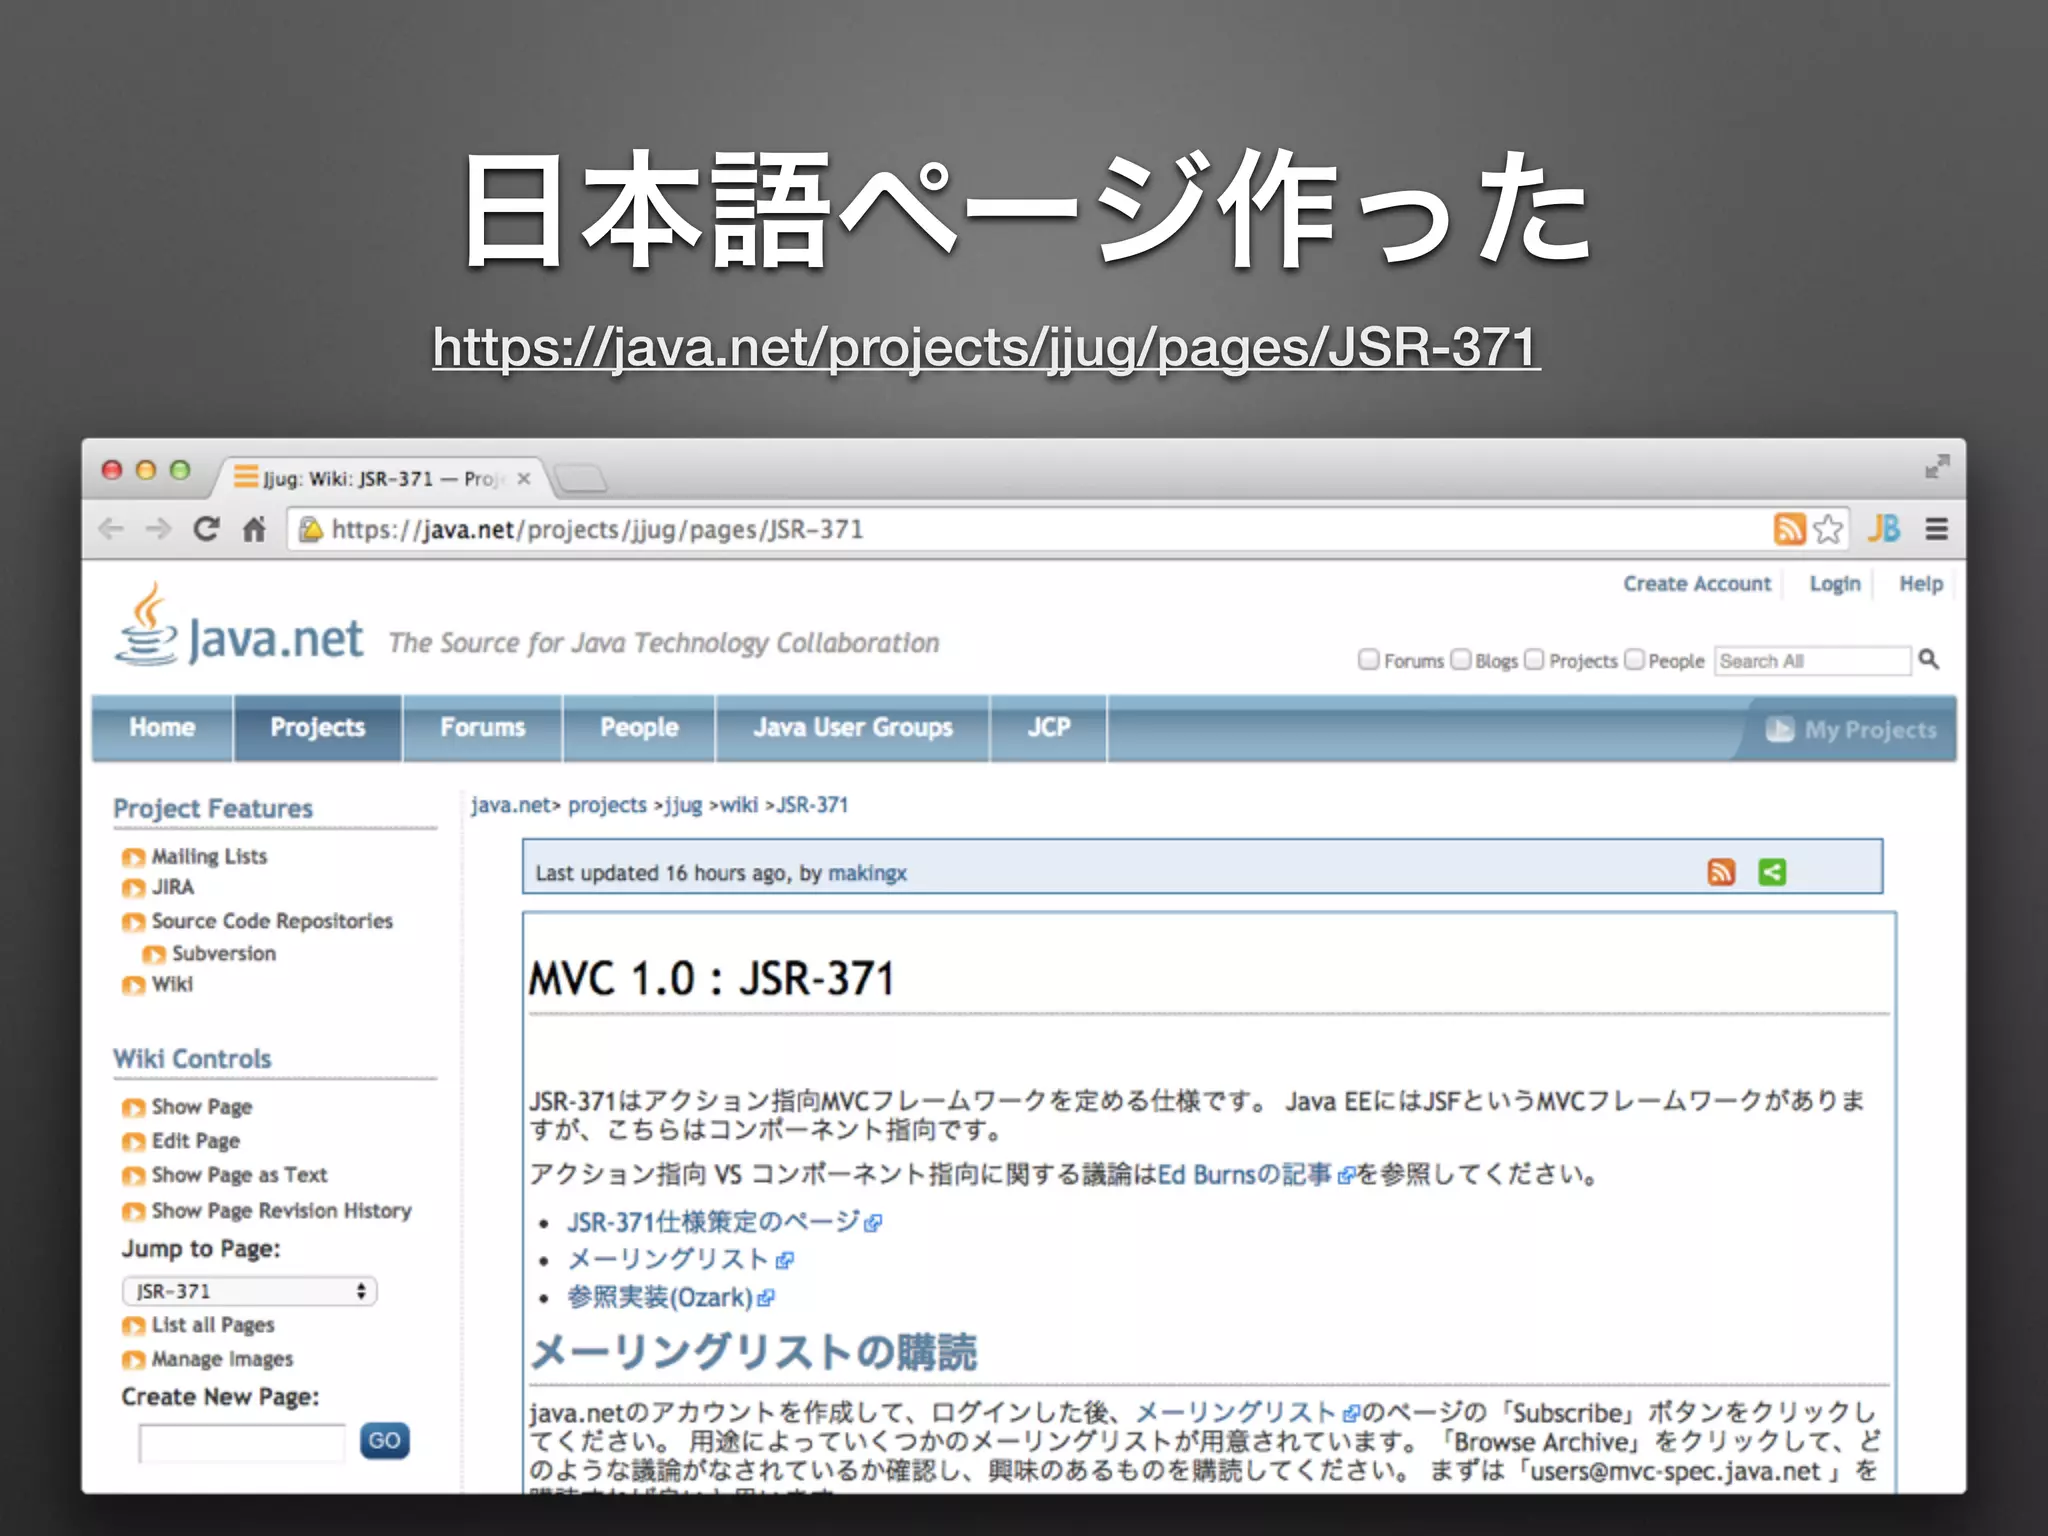The image size is (2048, 1536).
Task: Click the Login link
Action: 1835,583
